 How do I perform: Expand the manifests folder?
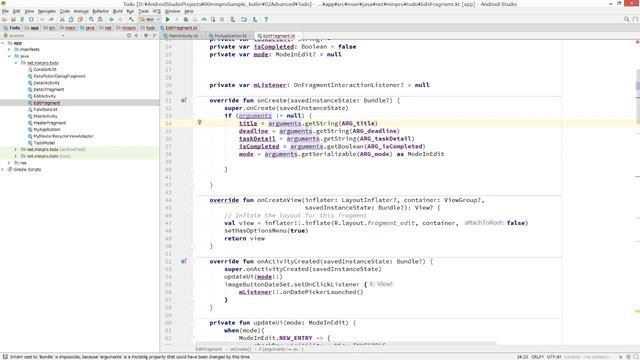click(9, 49)
